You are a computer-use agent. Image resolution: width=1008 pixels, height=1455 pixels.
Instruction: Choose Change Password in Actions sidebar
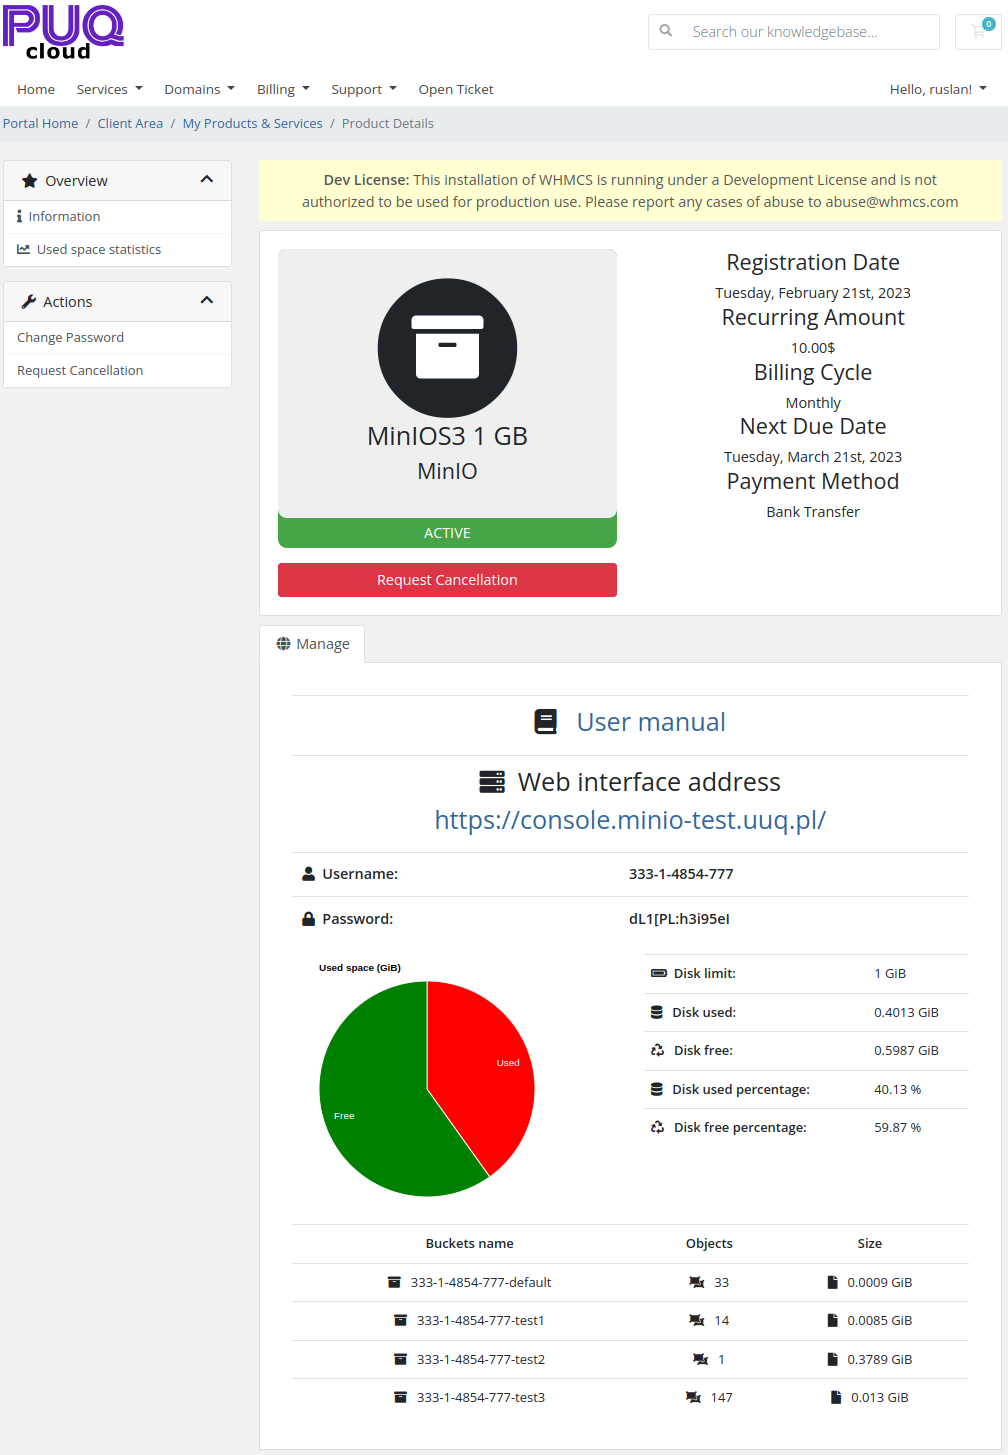tap(118, 338)
